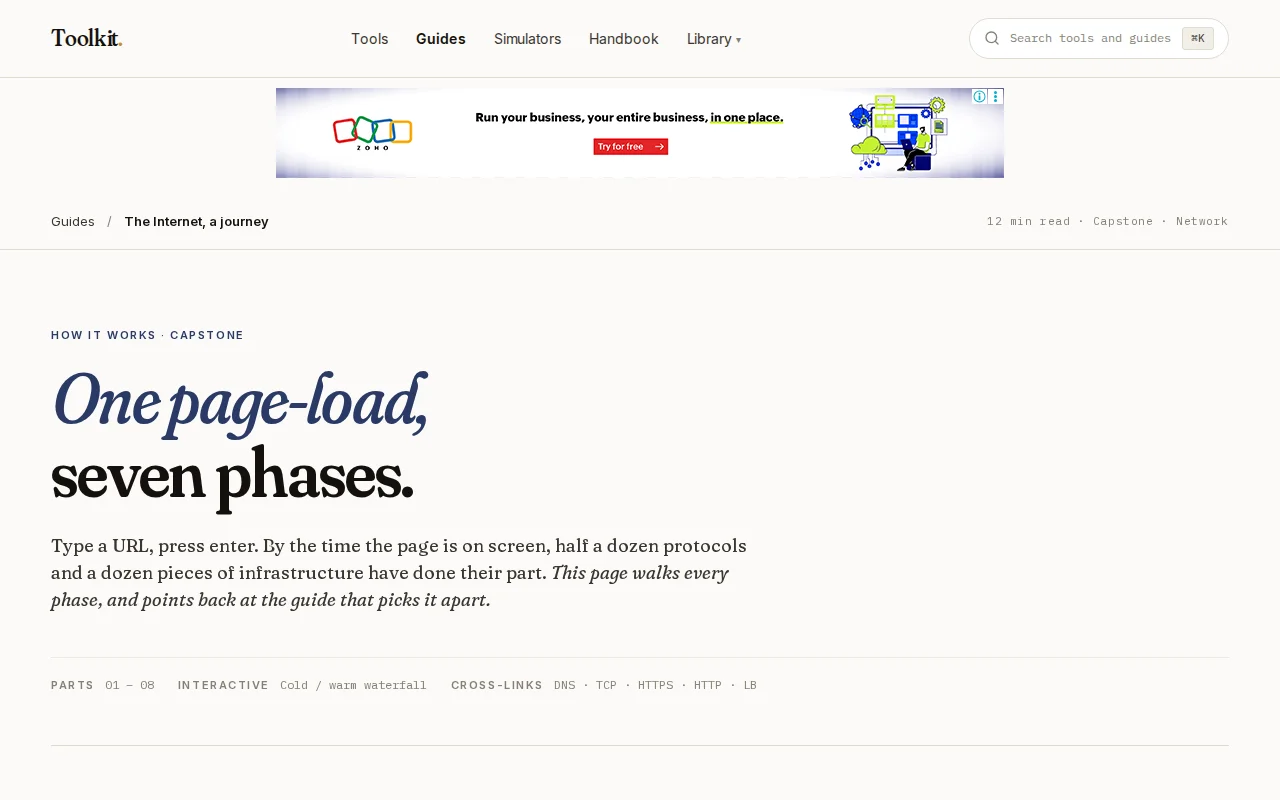Viewport: 1280px width, 800px height.
Task: Click the 'seven phases.' heading
Action: click(x=232, y=477)
